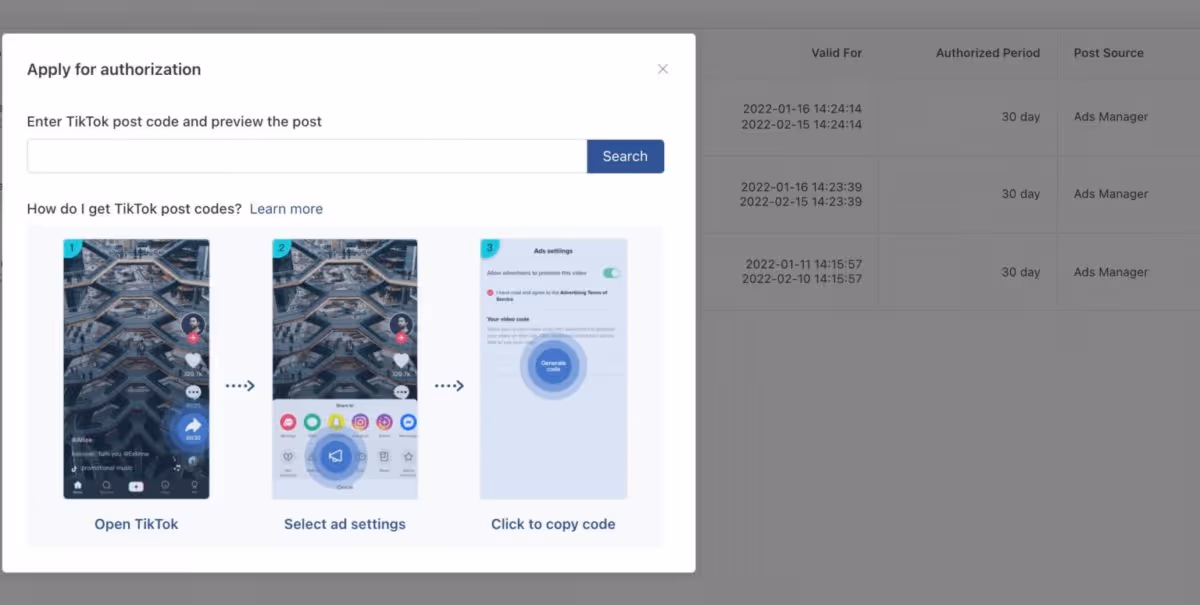Click the 'How do I get TikTok post codes?' text

tap(135, 209)
